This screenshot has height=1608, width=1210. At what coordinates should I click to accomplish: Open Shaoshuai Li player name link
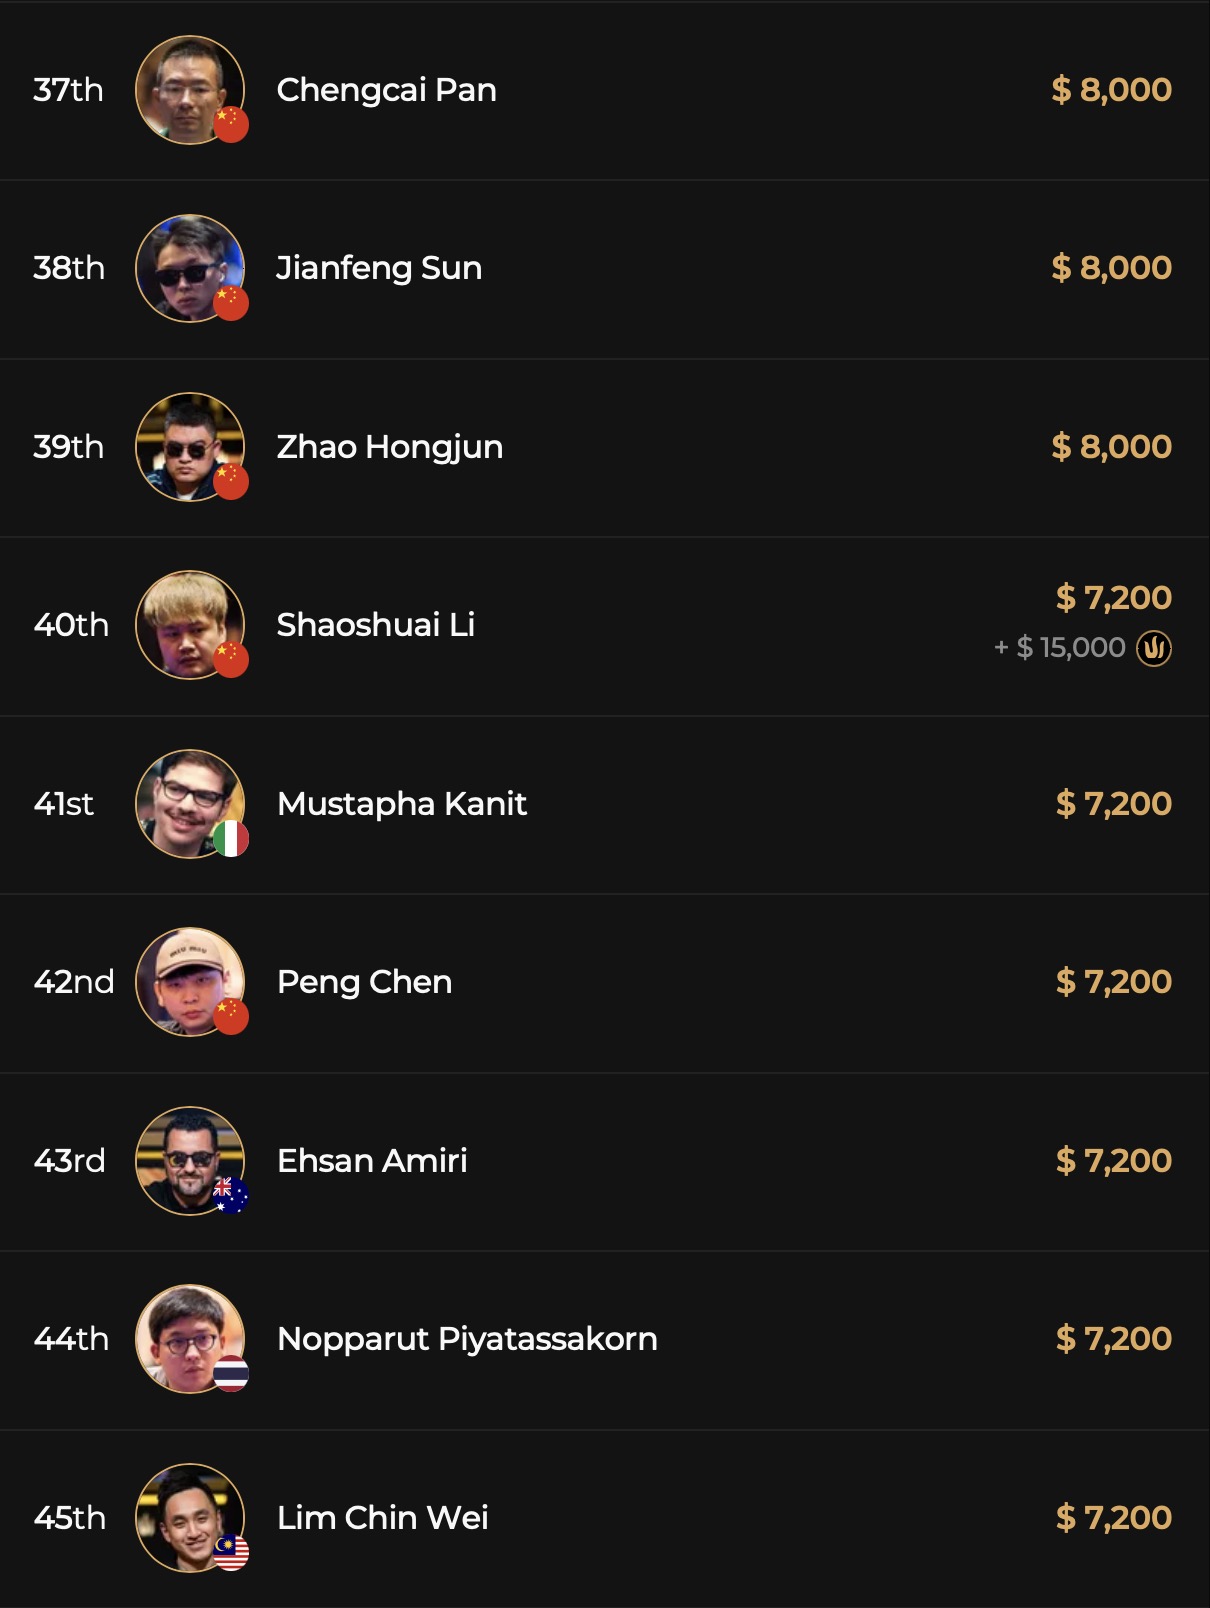coord(375,625)
